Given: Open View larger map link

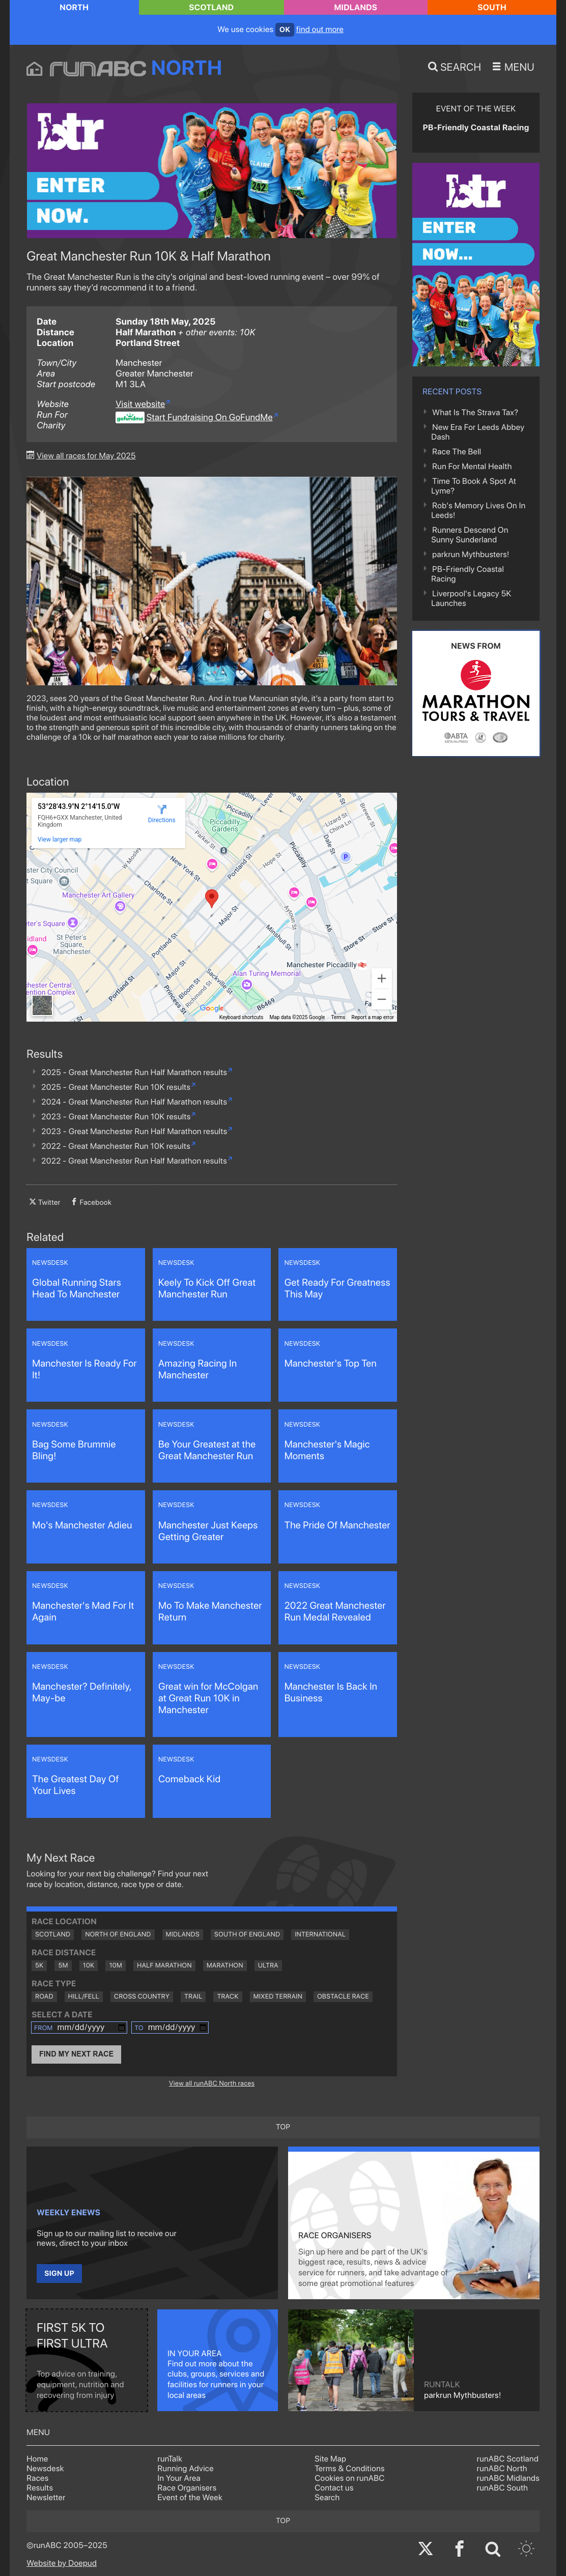Looking at the screenshot, I should tap(59, 839).
